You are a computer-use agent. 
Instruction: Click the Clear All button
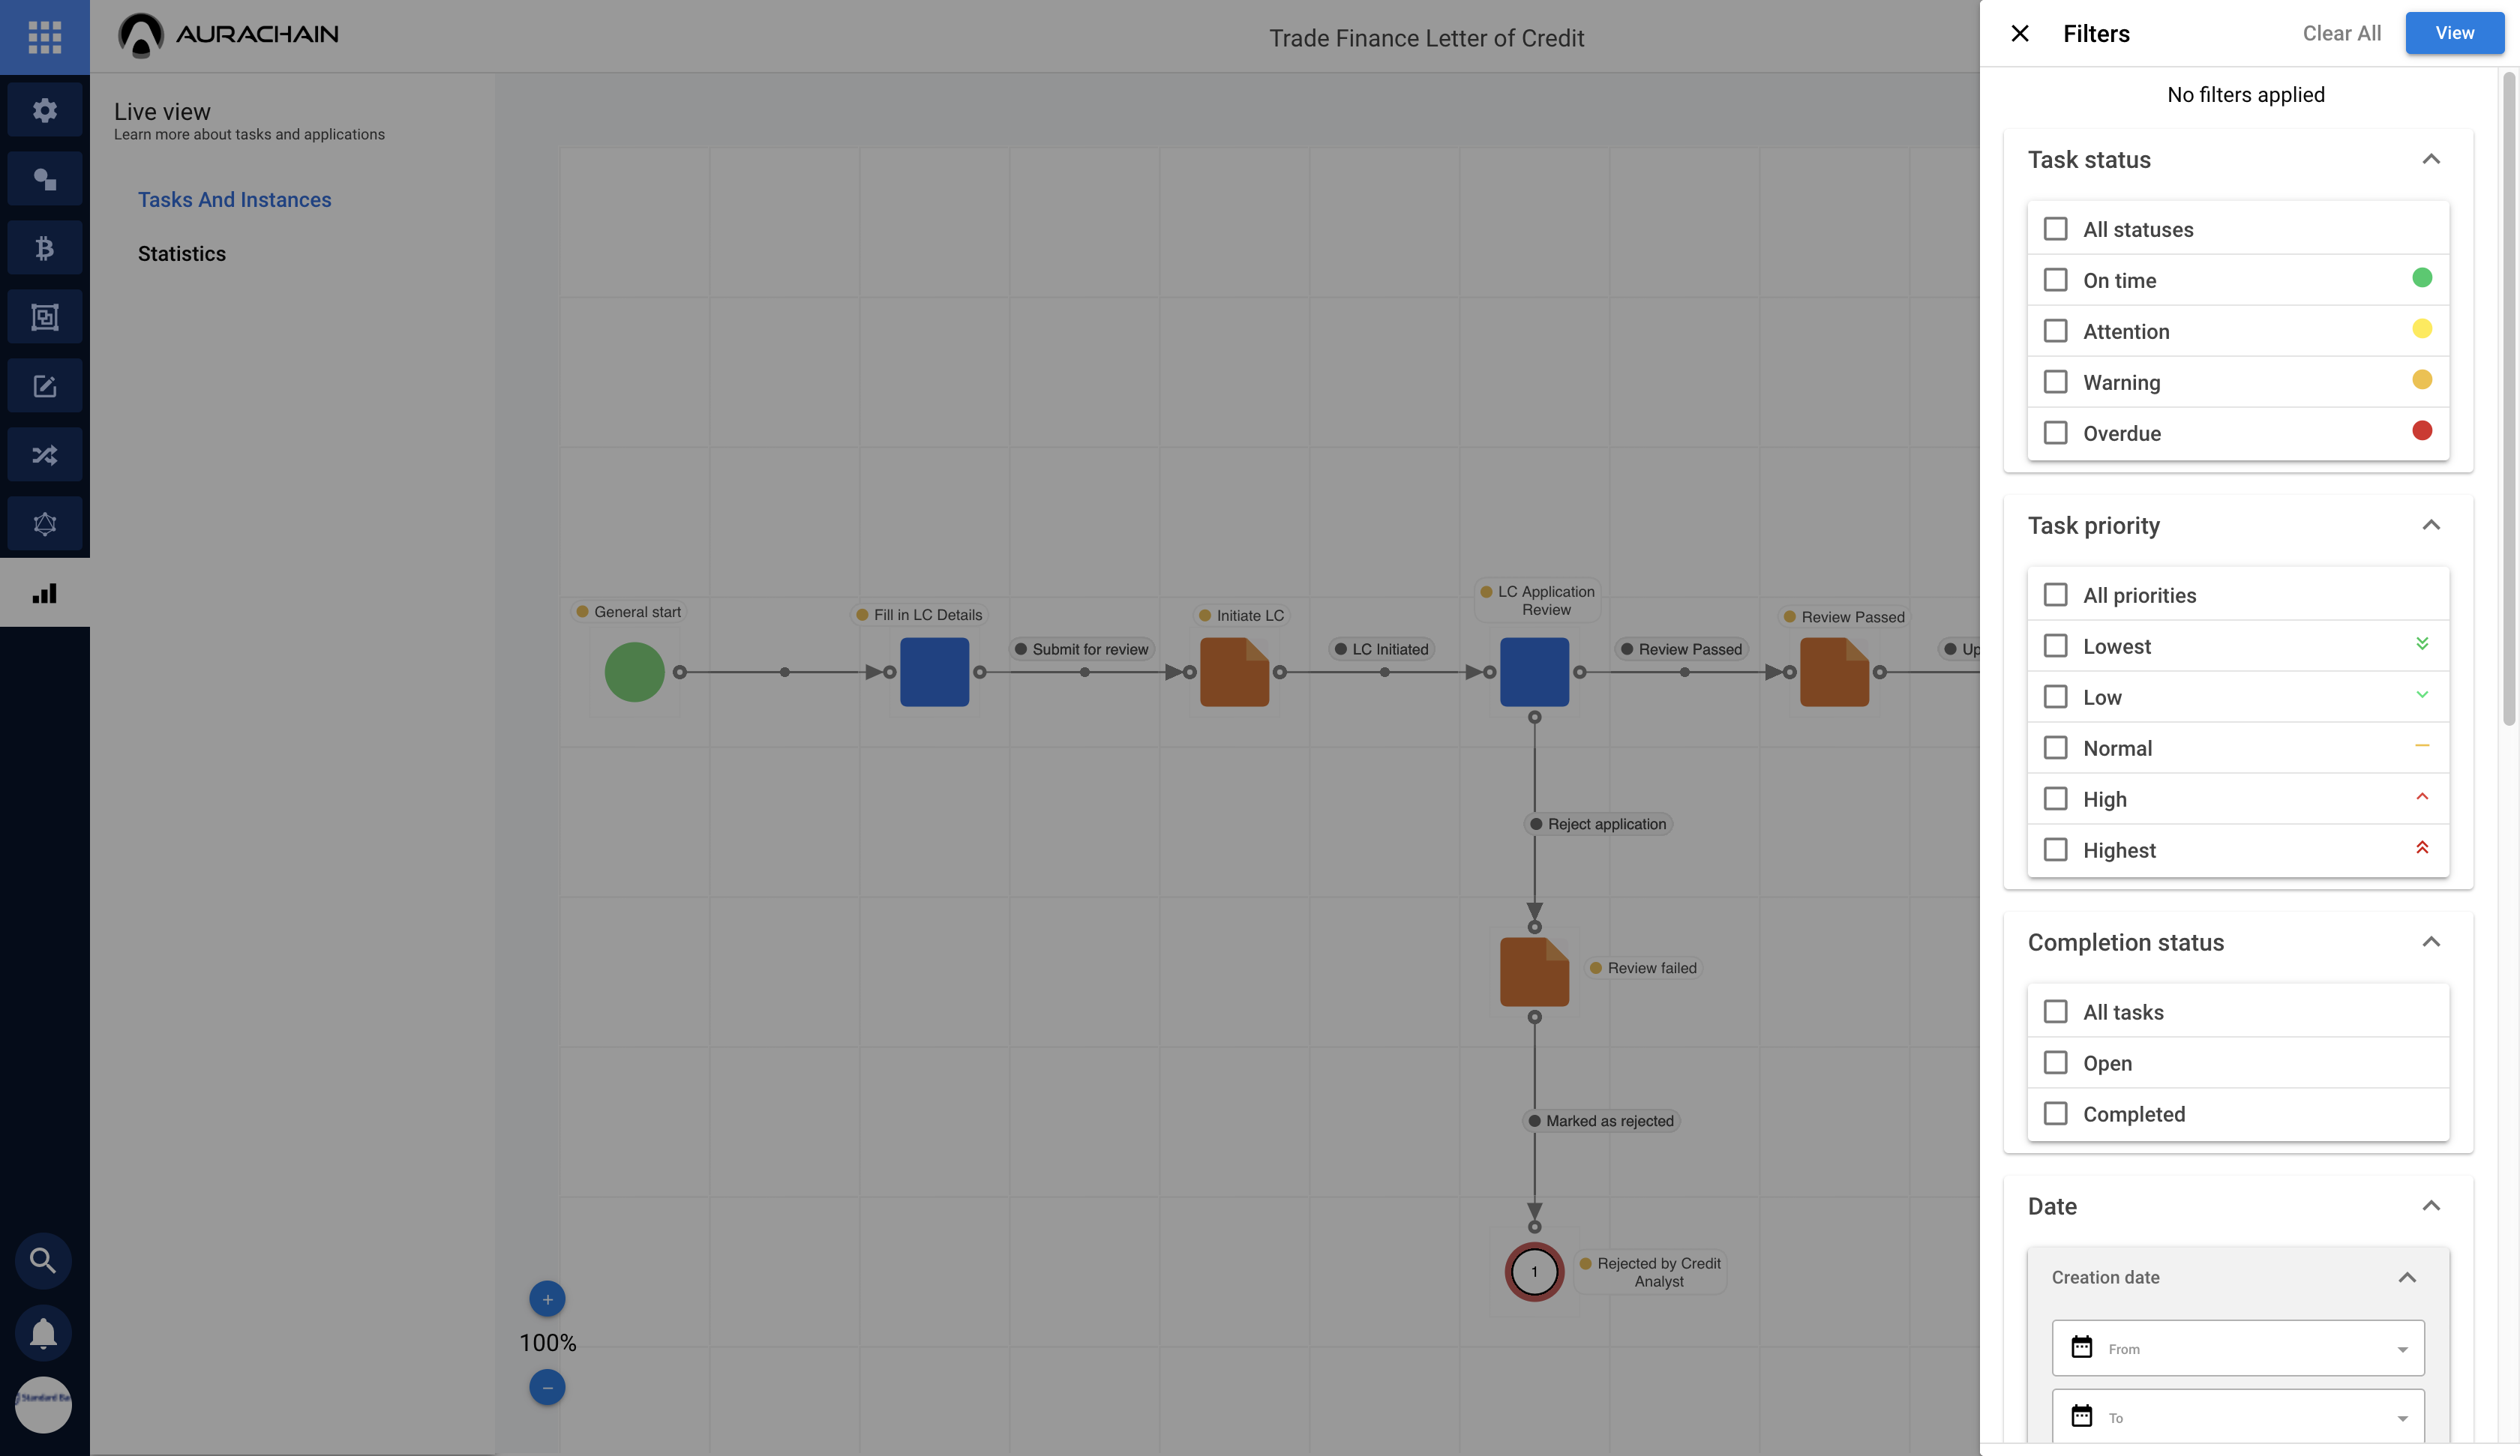point(2341,33)
